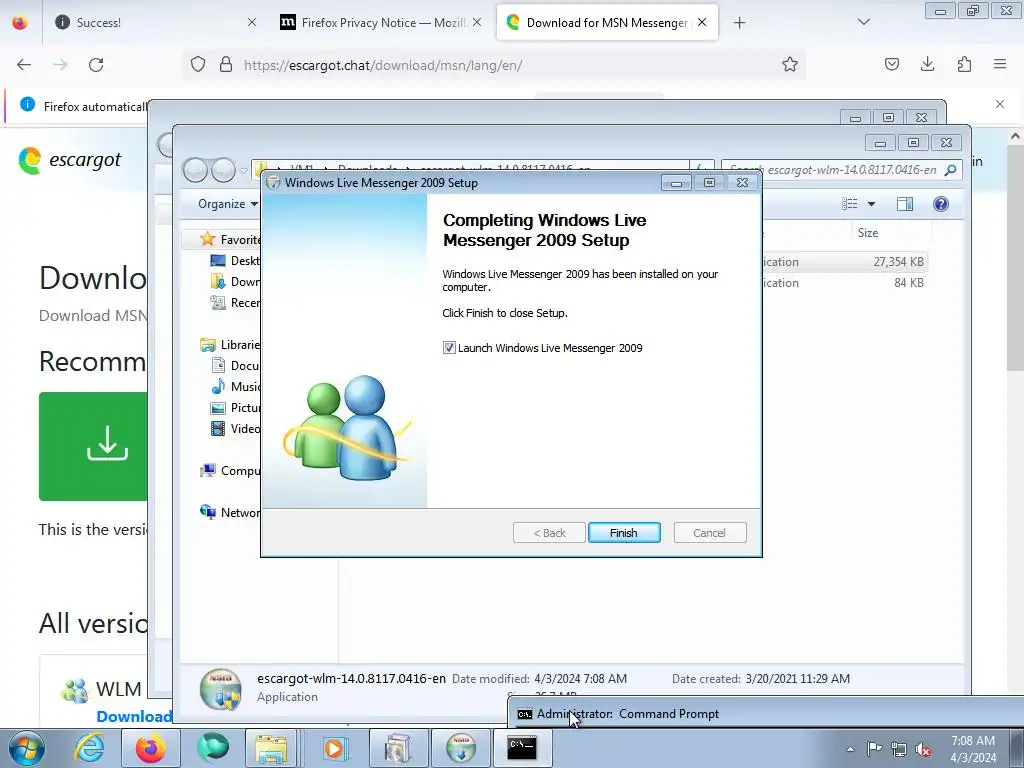The width and height of the screenshot is (1024, 768).
Task: Select Libraries in navigation pane
Action: [x=230, y=345]
